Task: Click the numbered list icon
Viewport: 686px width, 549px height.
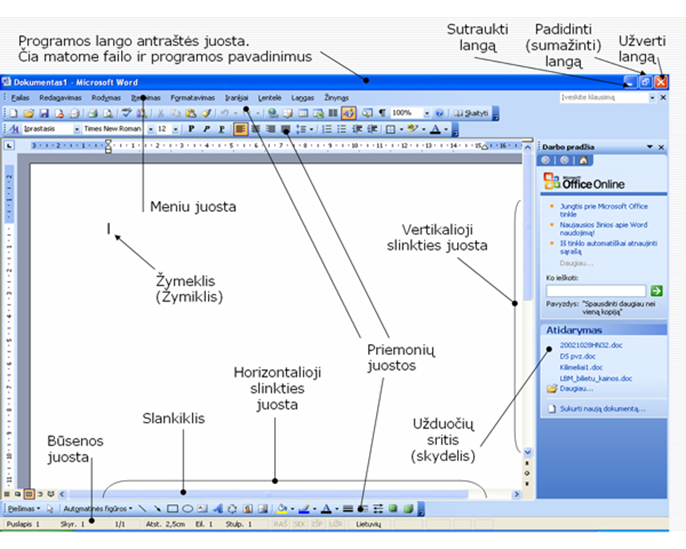Action: [327, 129]
